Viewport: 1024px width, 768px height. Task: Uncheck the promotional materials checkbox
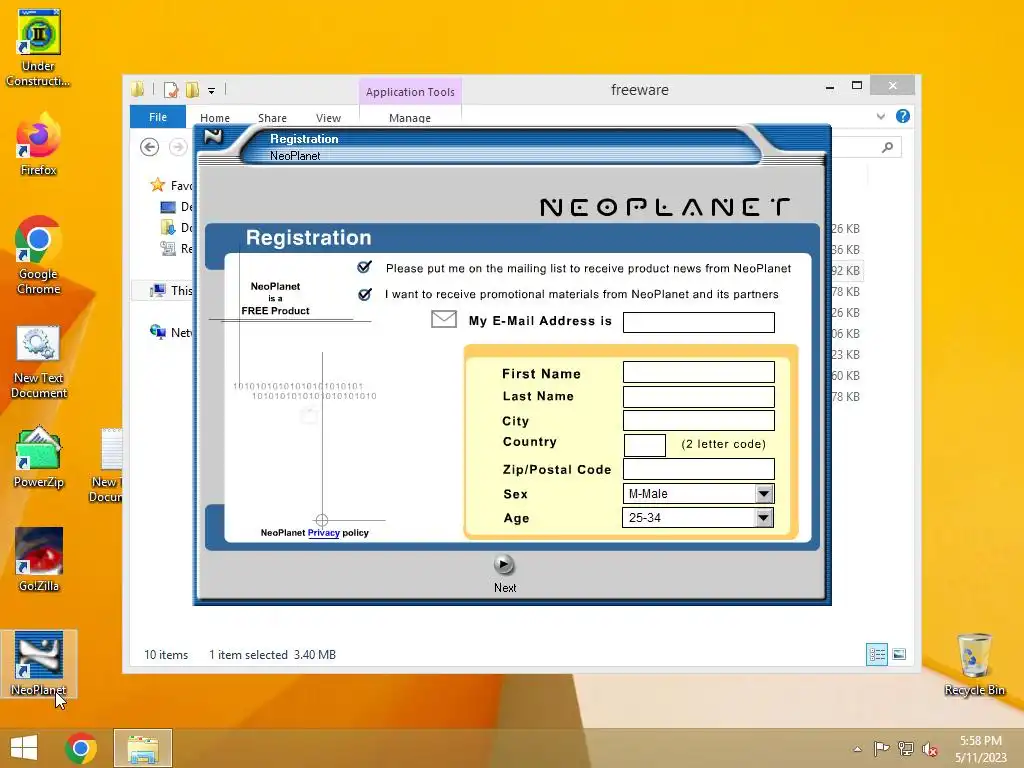tap(364, 294)
